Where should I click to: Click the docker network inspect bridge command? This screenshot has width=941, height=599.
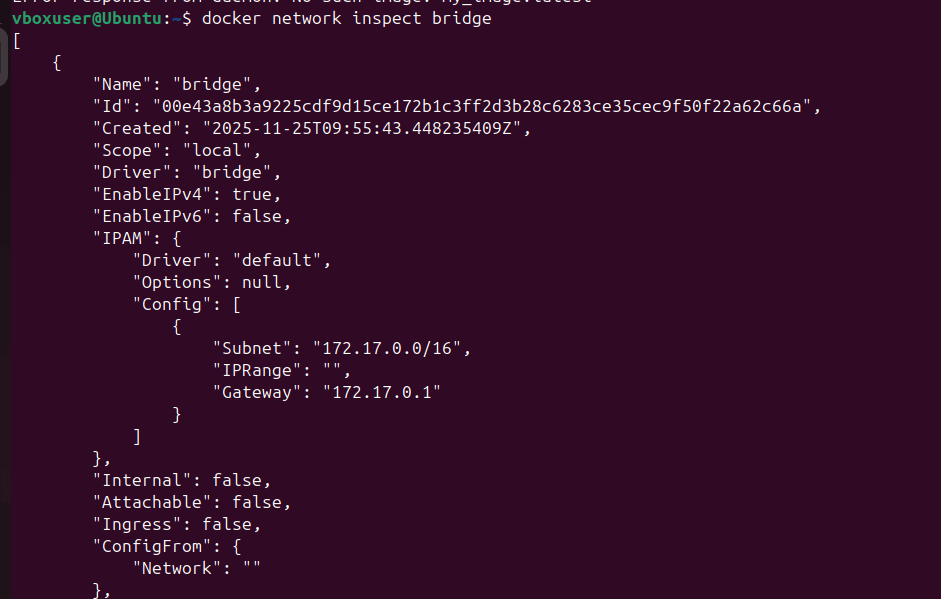(x=346, y=19)
